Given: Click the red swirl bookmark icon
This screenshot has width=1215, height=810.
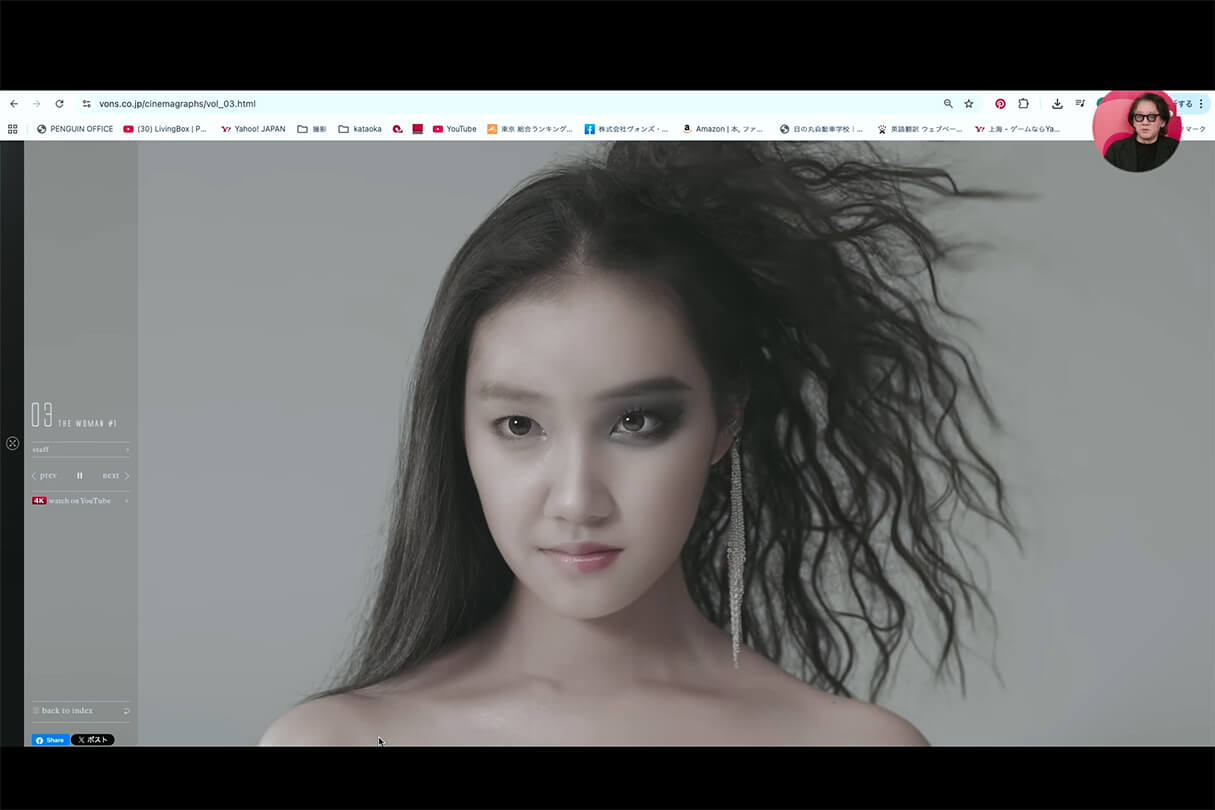Looking at the screenshot, I should 398,129.
